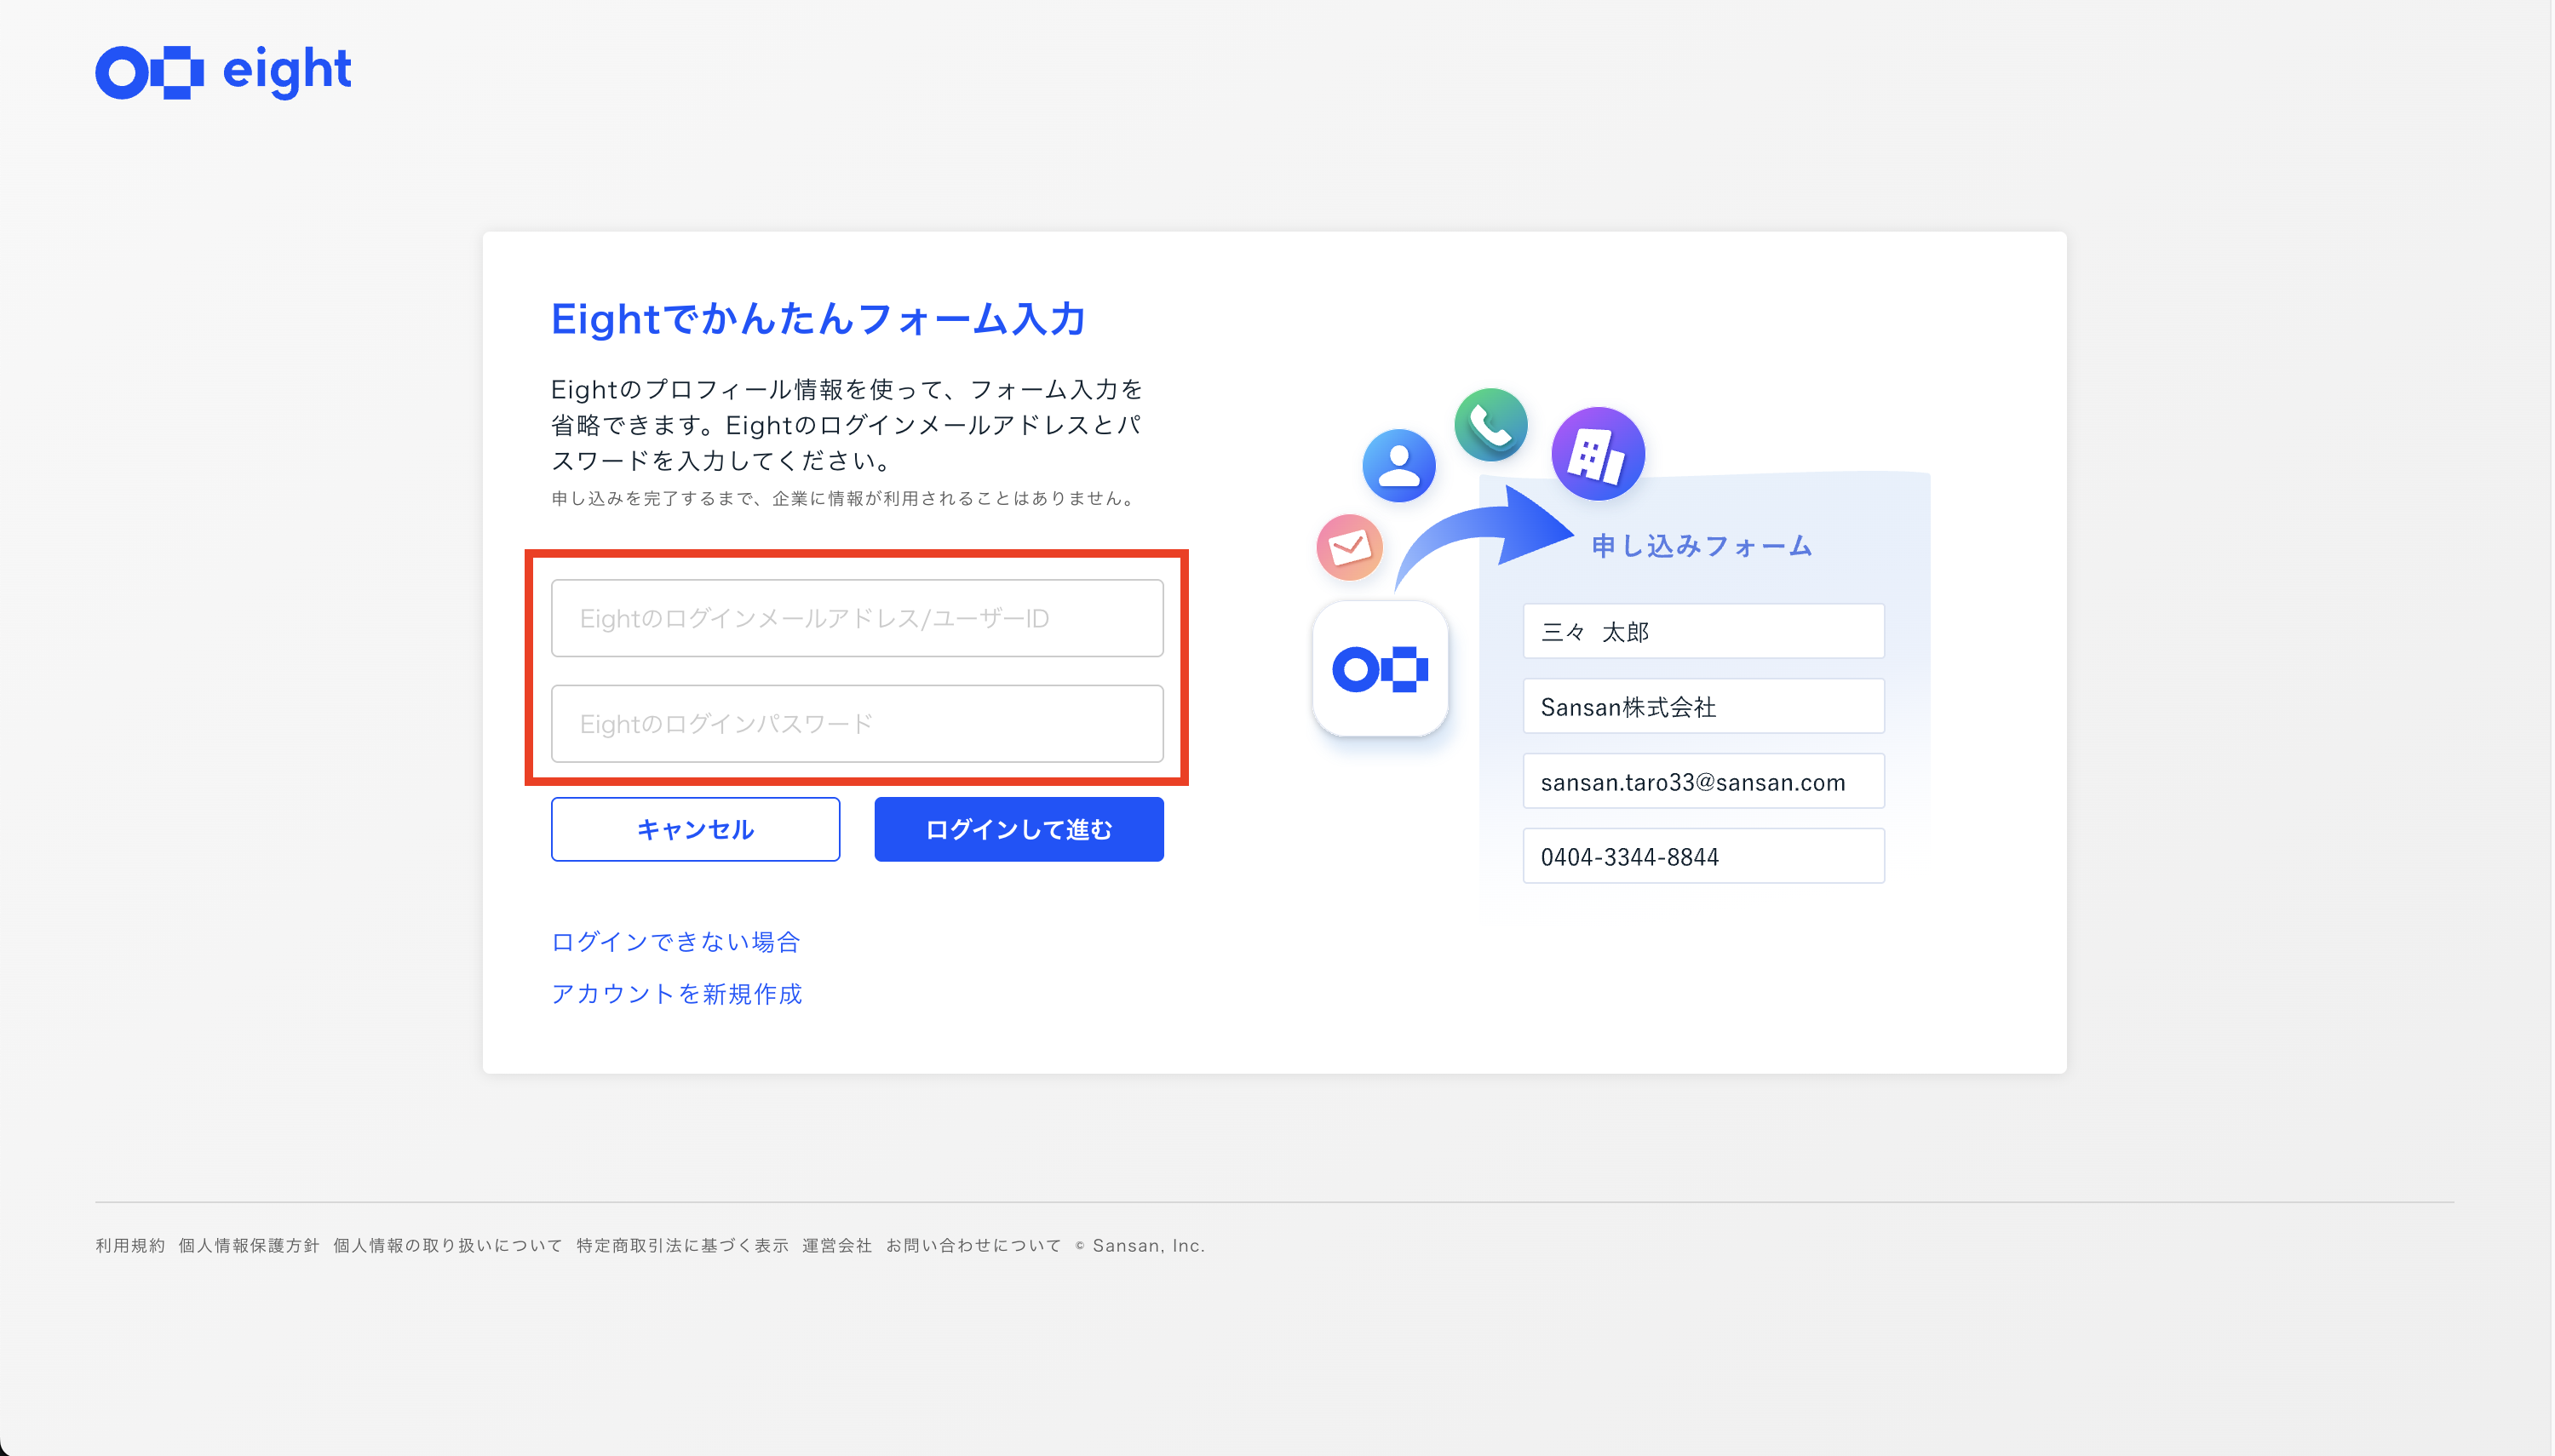
Task: Click the green phone icon in illustration
Action: coord(1490,425)
